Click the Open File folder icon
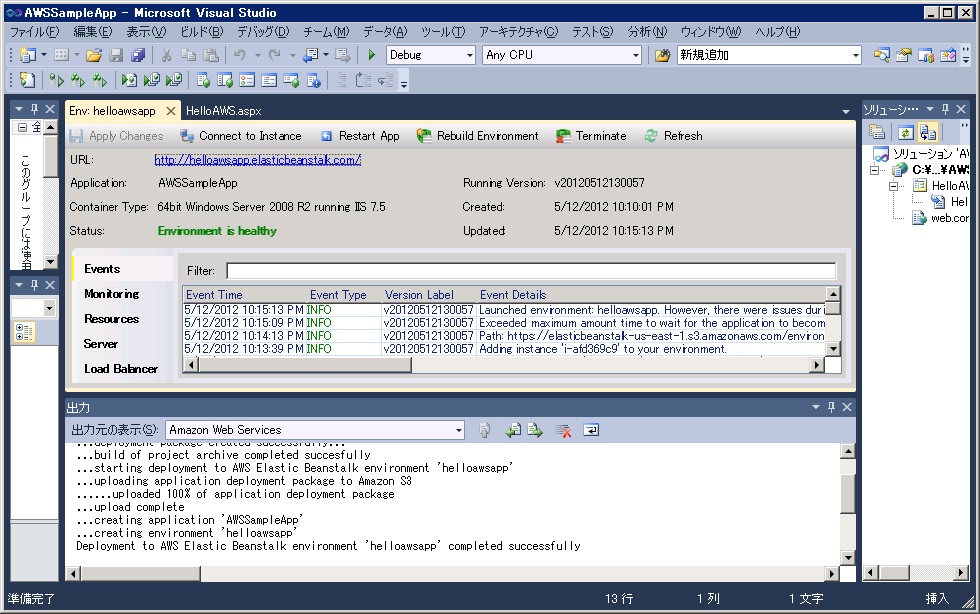Screen dimensions: 980x614 tap(94, 55)
